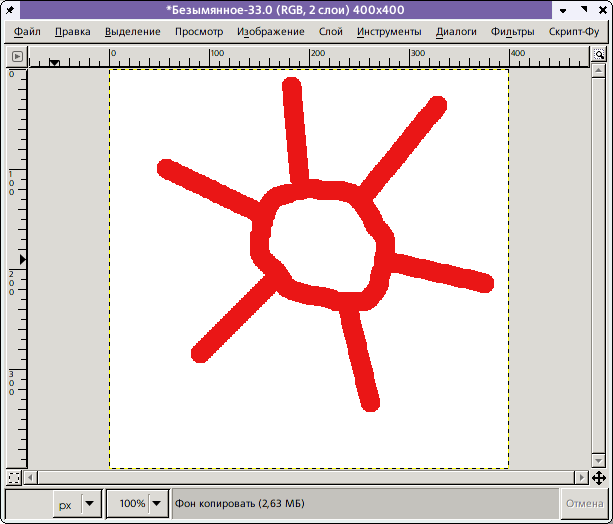Click the white center of the red sun
613x524 pixels.
point(320,243)
